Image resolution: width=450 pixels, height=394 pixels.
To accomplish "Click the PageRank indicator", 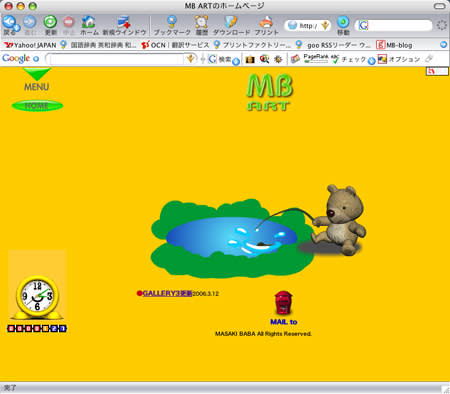I will click(316, 59).
